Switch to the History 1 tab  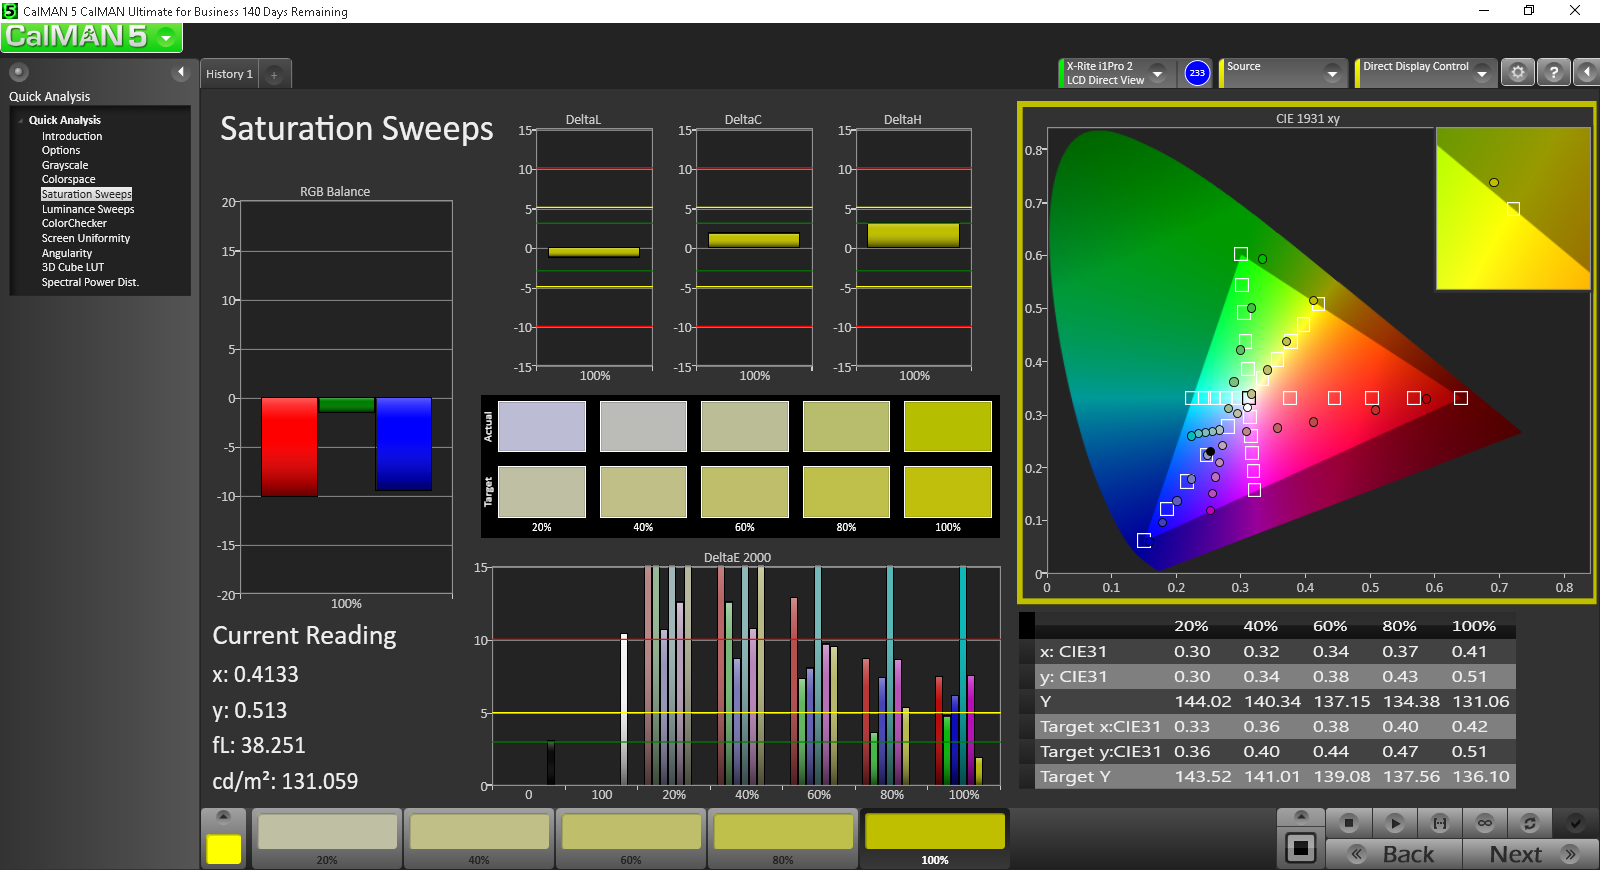(x=229, y=74)
